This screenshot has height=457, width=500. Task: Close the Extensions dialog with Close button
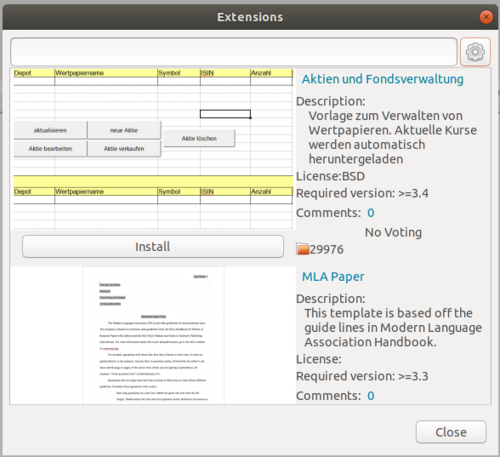point(451,432)
